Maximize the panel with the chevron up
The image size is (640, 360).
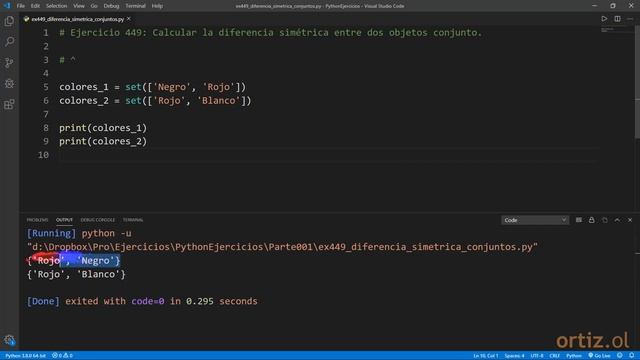(617, 220)
